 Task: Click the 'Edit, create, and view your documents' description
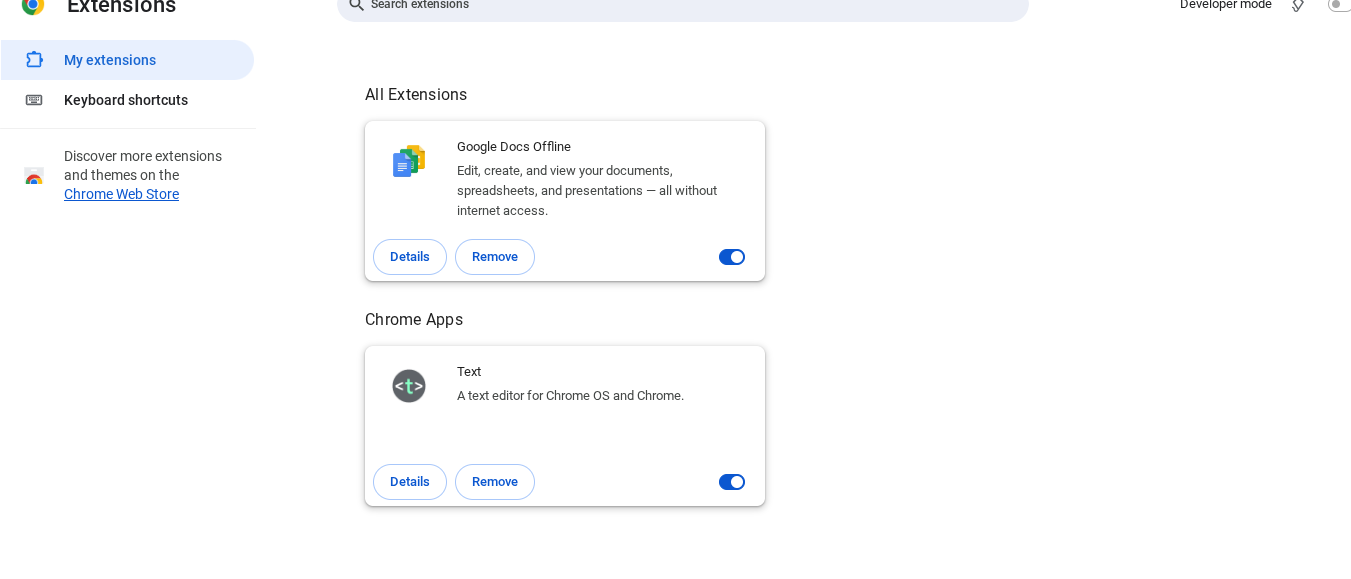coord(587,191)
